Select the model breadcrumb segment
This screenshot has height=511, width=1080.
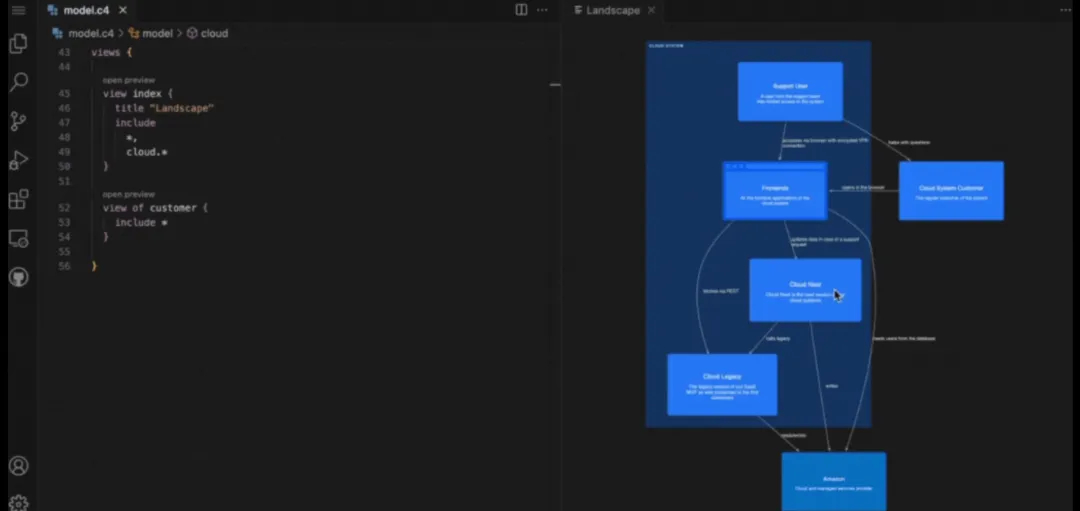151,33
